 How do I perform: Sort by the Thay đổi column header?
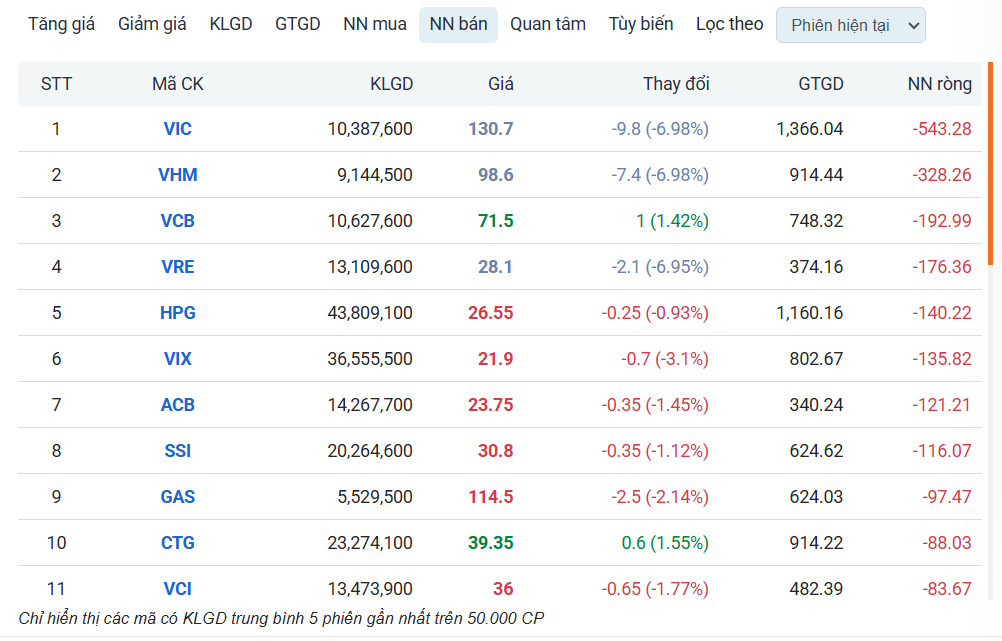click(676, 84)
